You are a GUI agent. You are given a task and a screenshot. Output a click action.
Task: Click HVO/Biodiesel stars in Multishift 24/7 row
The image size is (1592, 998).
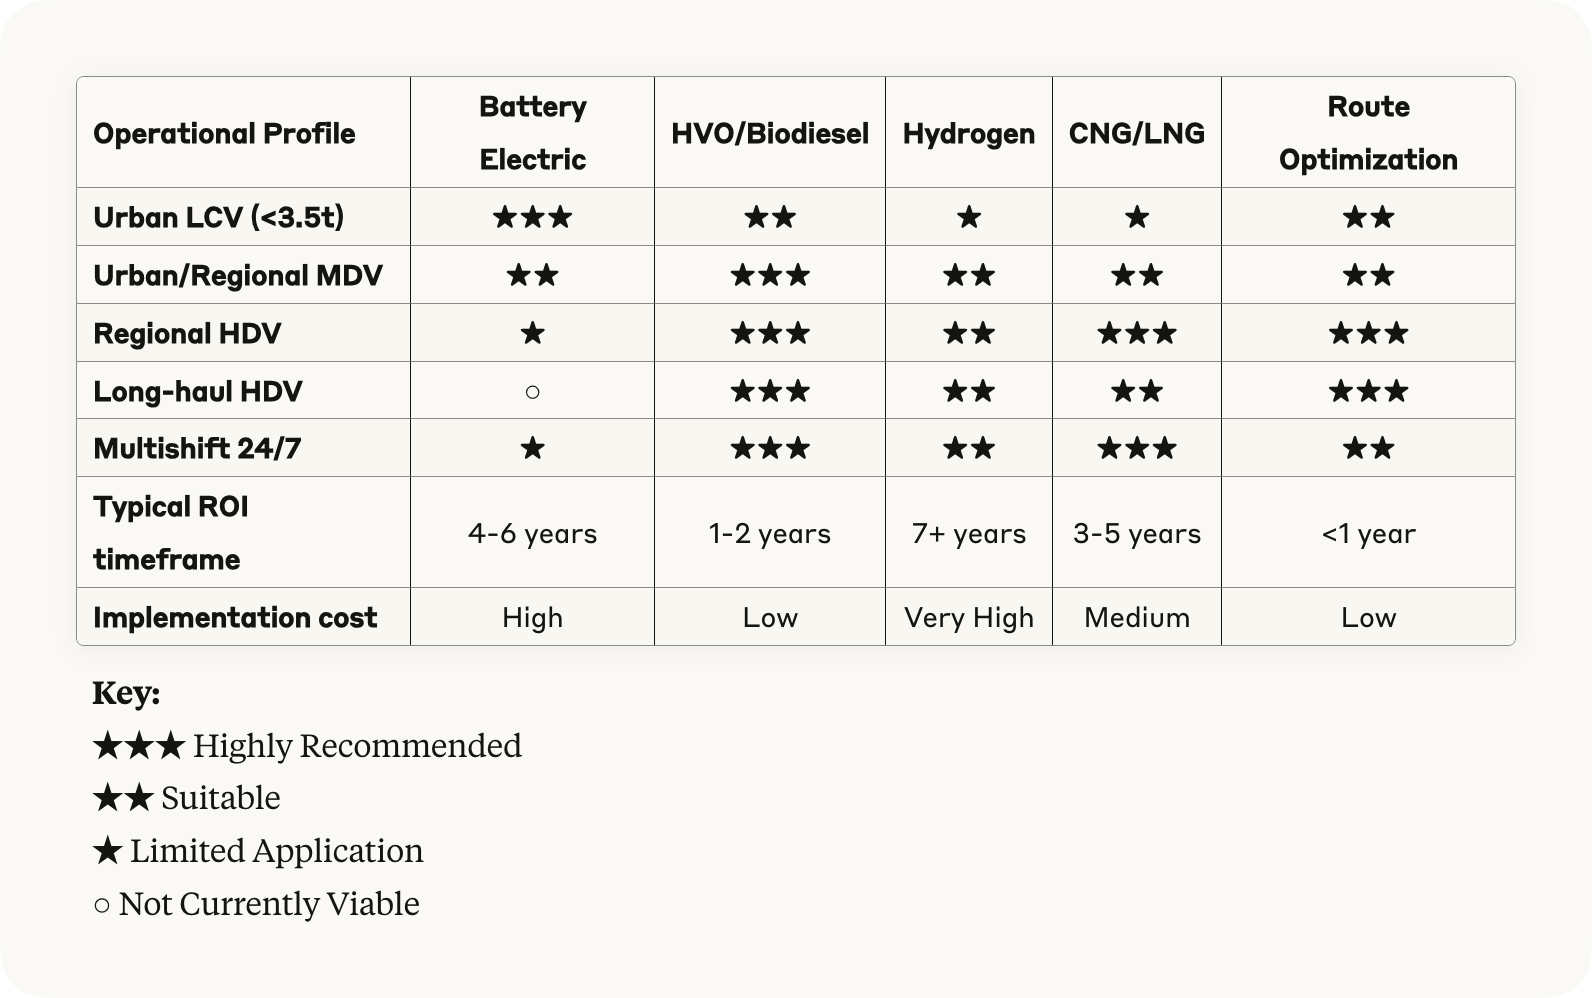tap(770, 448)
